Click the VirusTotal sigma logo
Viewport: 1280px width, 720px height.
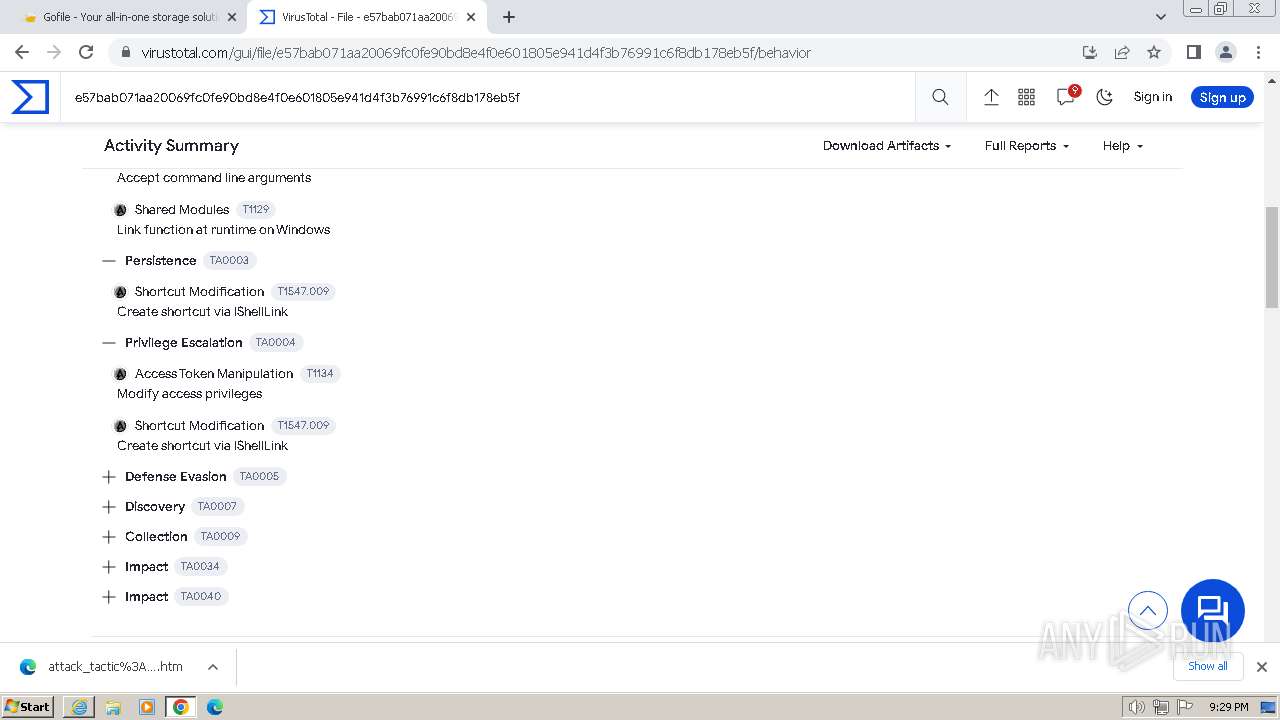30,97
